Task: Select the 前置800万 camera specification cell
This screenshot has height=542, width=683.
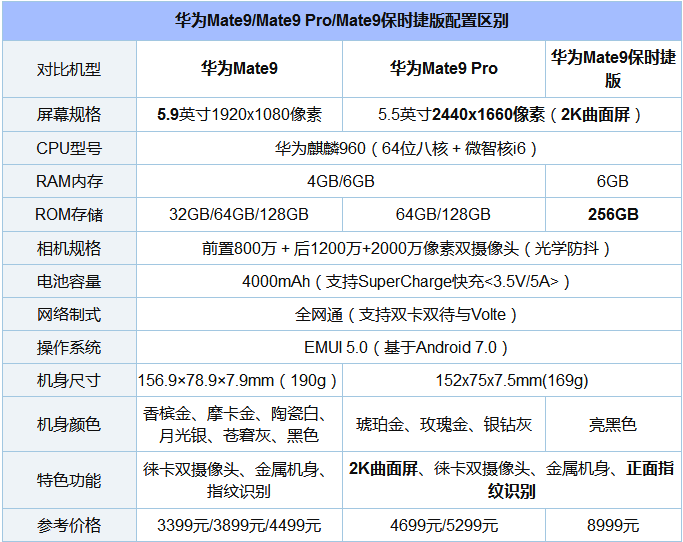Action: pyautogui.click(x=409, y=248)
